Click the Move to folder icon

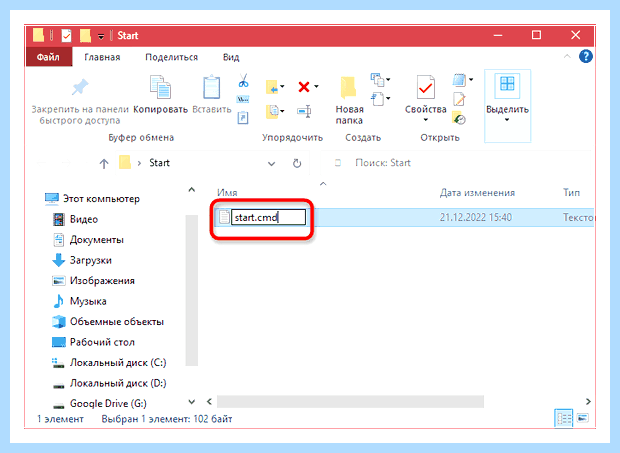(x=272, y=87)
